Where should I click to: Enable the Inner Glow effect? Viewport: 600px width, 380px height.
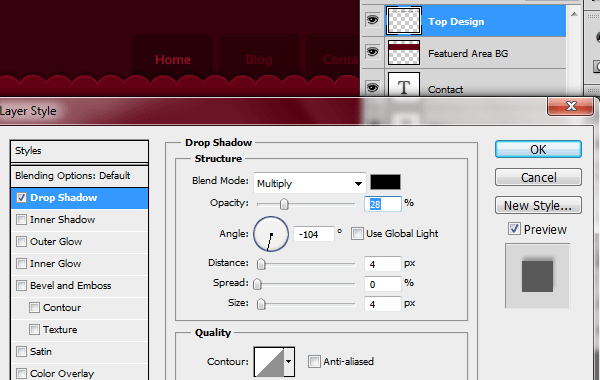[x=21, y=264]
